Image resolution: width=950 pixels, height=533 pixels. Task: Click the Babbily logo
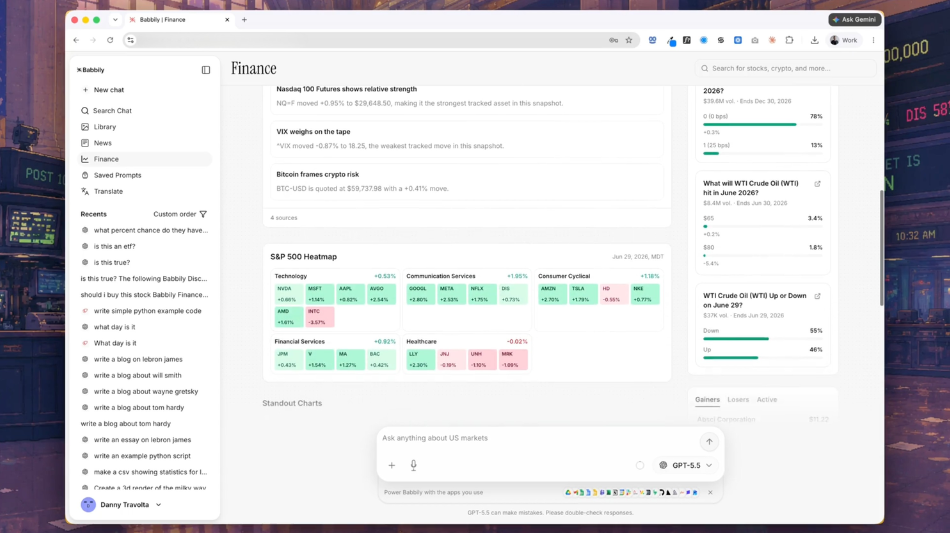91,70
